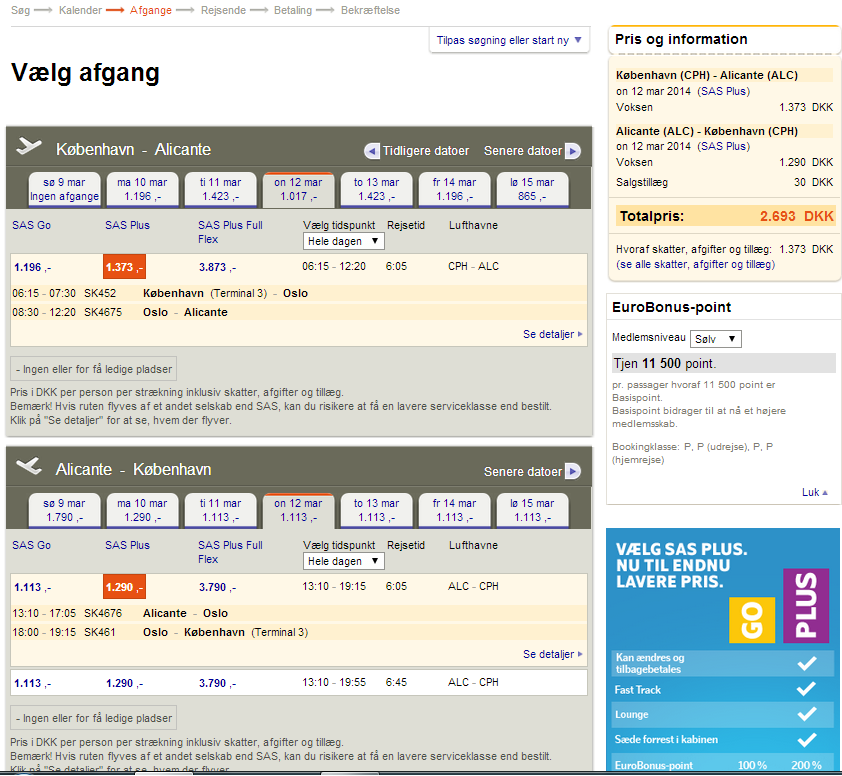Open return Vælg tidspunkt Hele dagen dropdown

[x=343, y=561]
